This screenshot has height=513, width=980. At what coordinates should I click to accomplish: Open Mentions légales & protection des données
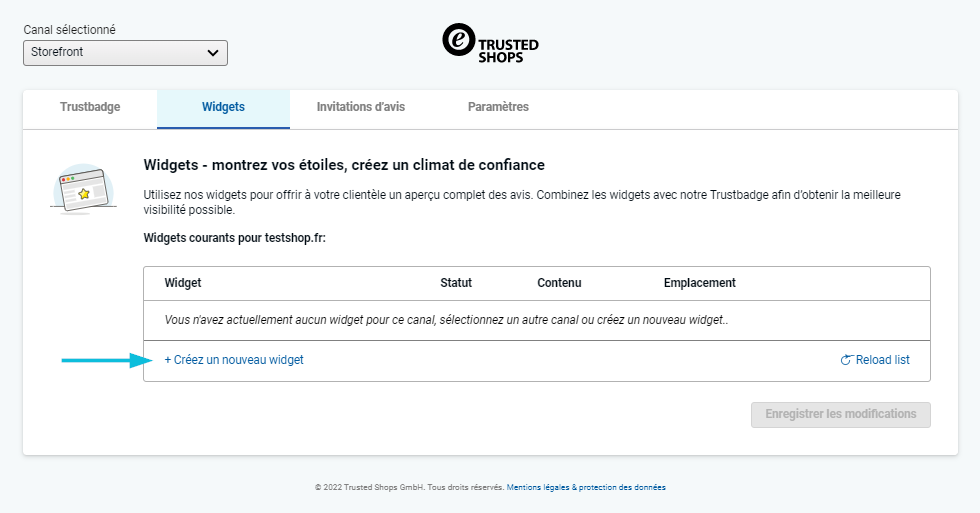pos(586,488)
